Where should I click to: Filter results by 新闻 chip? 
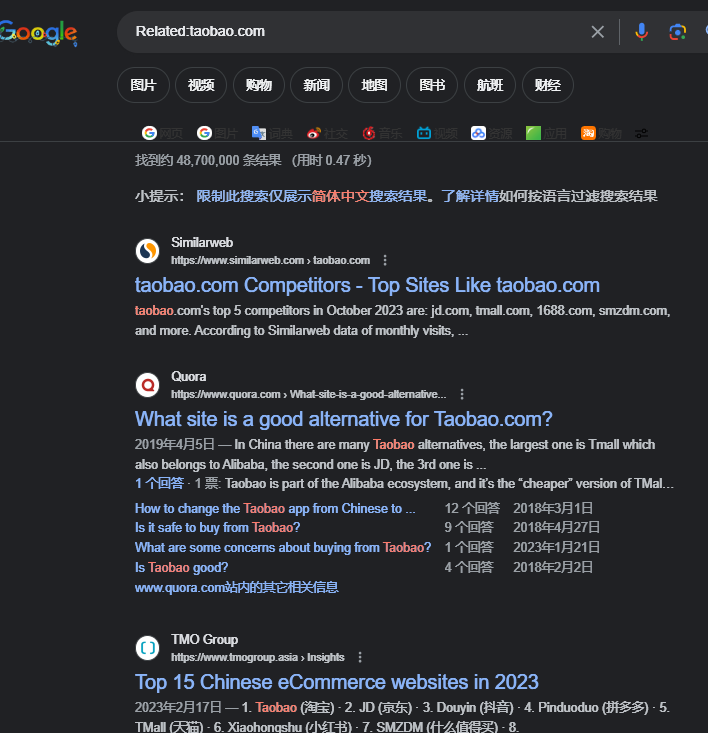[x=316, y=85]
